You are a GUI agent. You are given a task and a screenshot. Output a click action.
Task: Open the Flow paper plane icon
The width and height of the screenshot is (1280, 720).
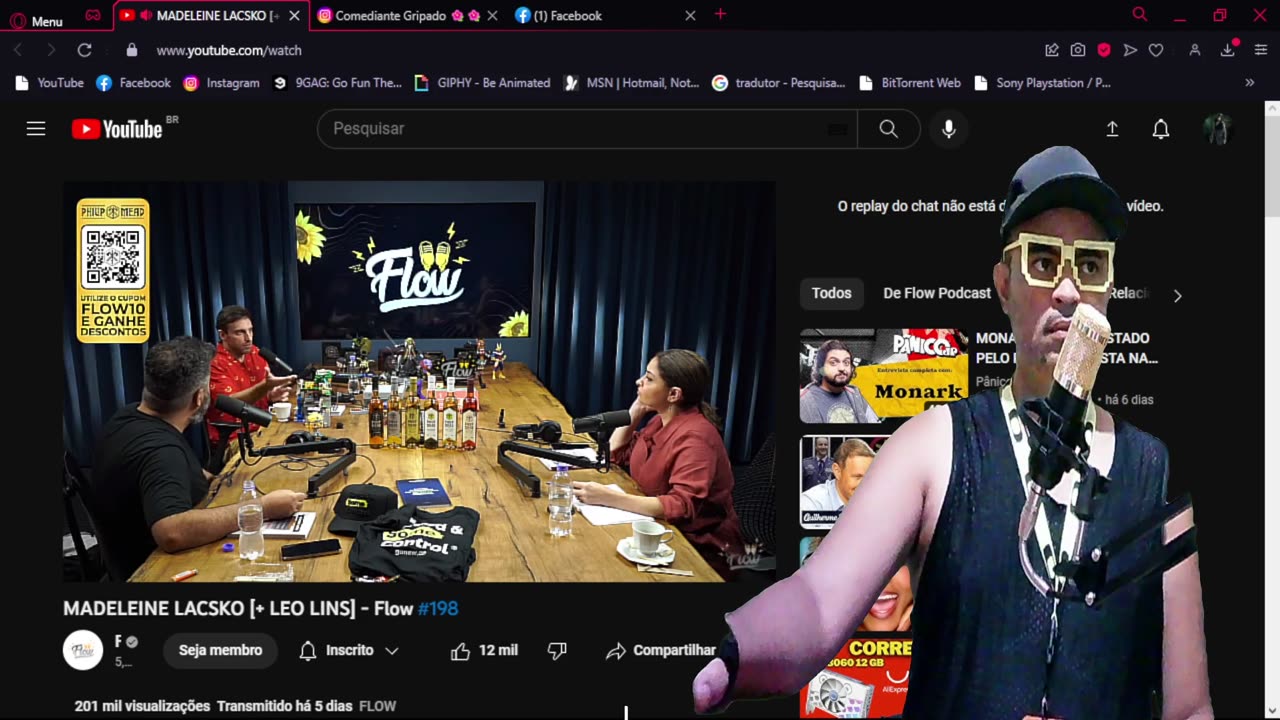click(1130, 50)
